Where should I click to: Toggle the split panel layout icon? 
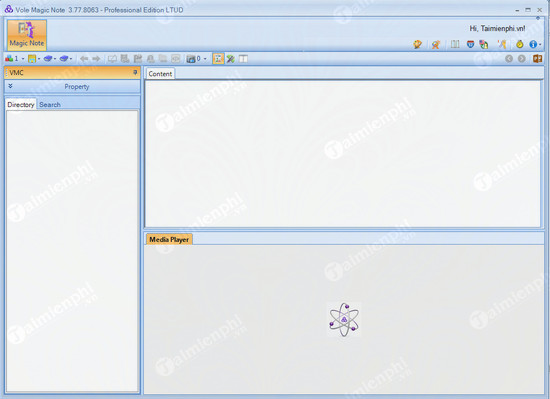(x=243, y=59)
